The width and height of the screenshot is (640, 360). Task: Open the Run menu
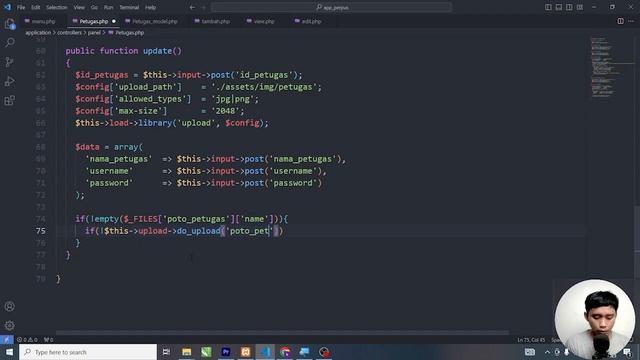(108, 7)
